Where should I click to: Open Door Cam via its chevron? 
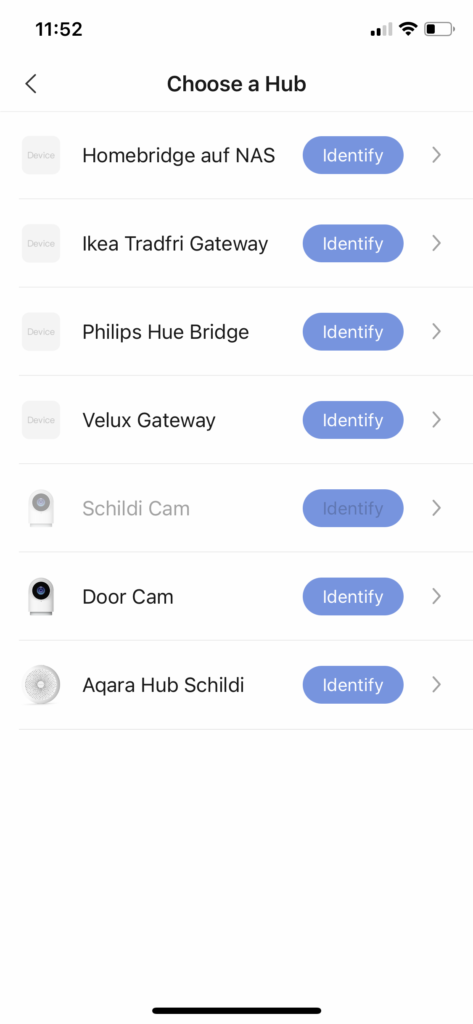point(437,596)
